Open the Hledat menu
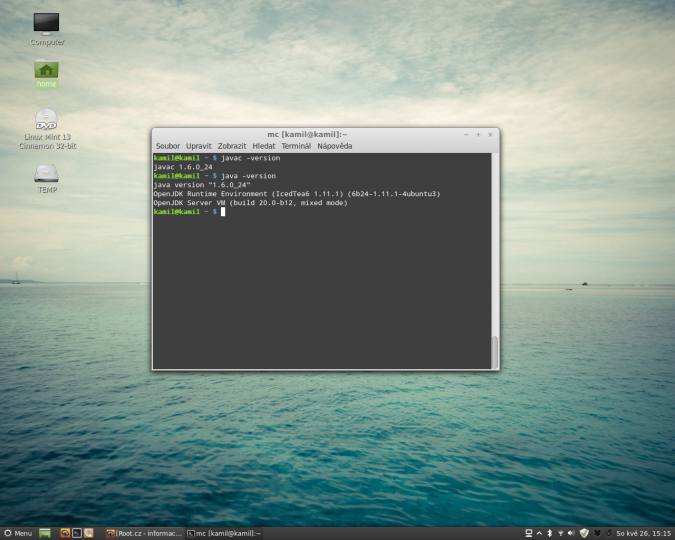This screenshot has height=540, width=675. click(263, 146)
